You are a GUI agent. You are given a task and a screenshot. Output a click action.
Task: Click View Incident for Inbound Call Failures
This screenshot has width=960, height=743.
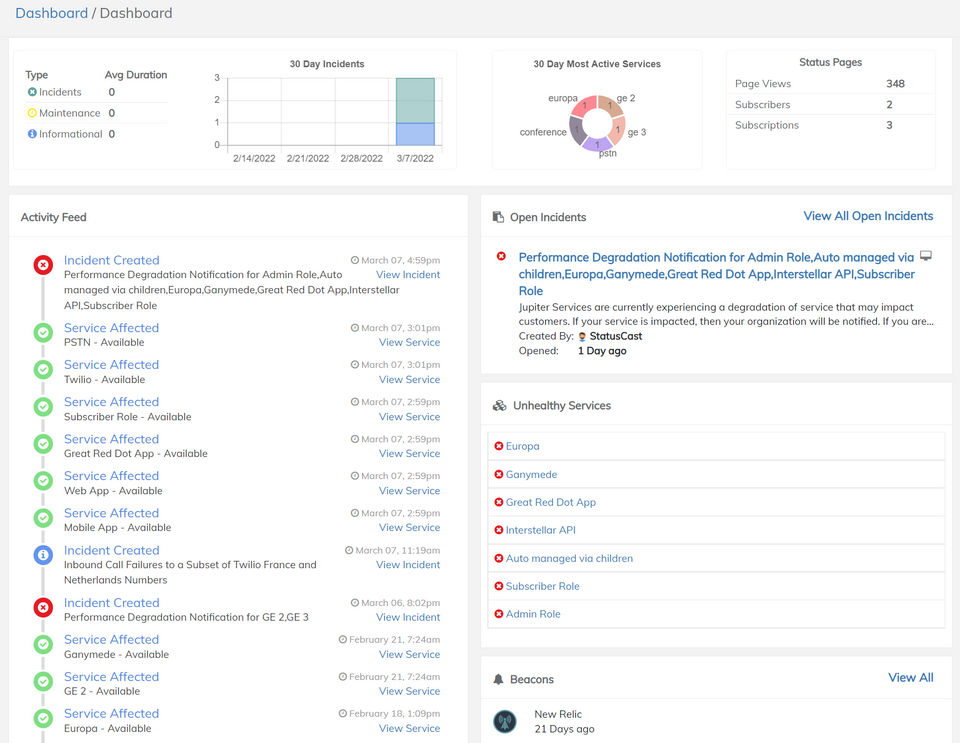(407, 565)
